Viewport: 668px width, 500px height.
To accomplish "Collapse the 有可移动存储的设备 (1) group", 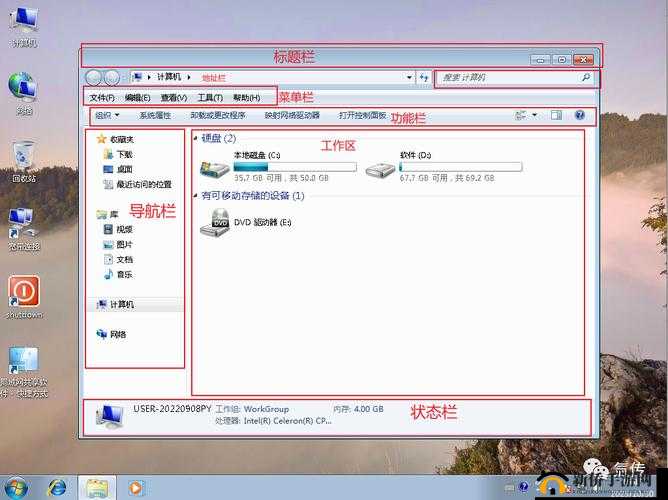I will coord(196,196).
